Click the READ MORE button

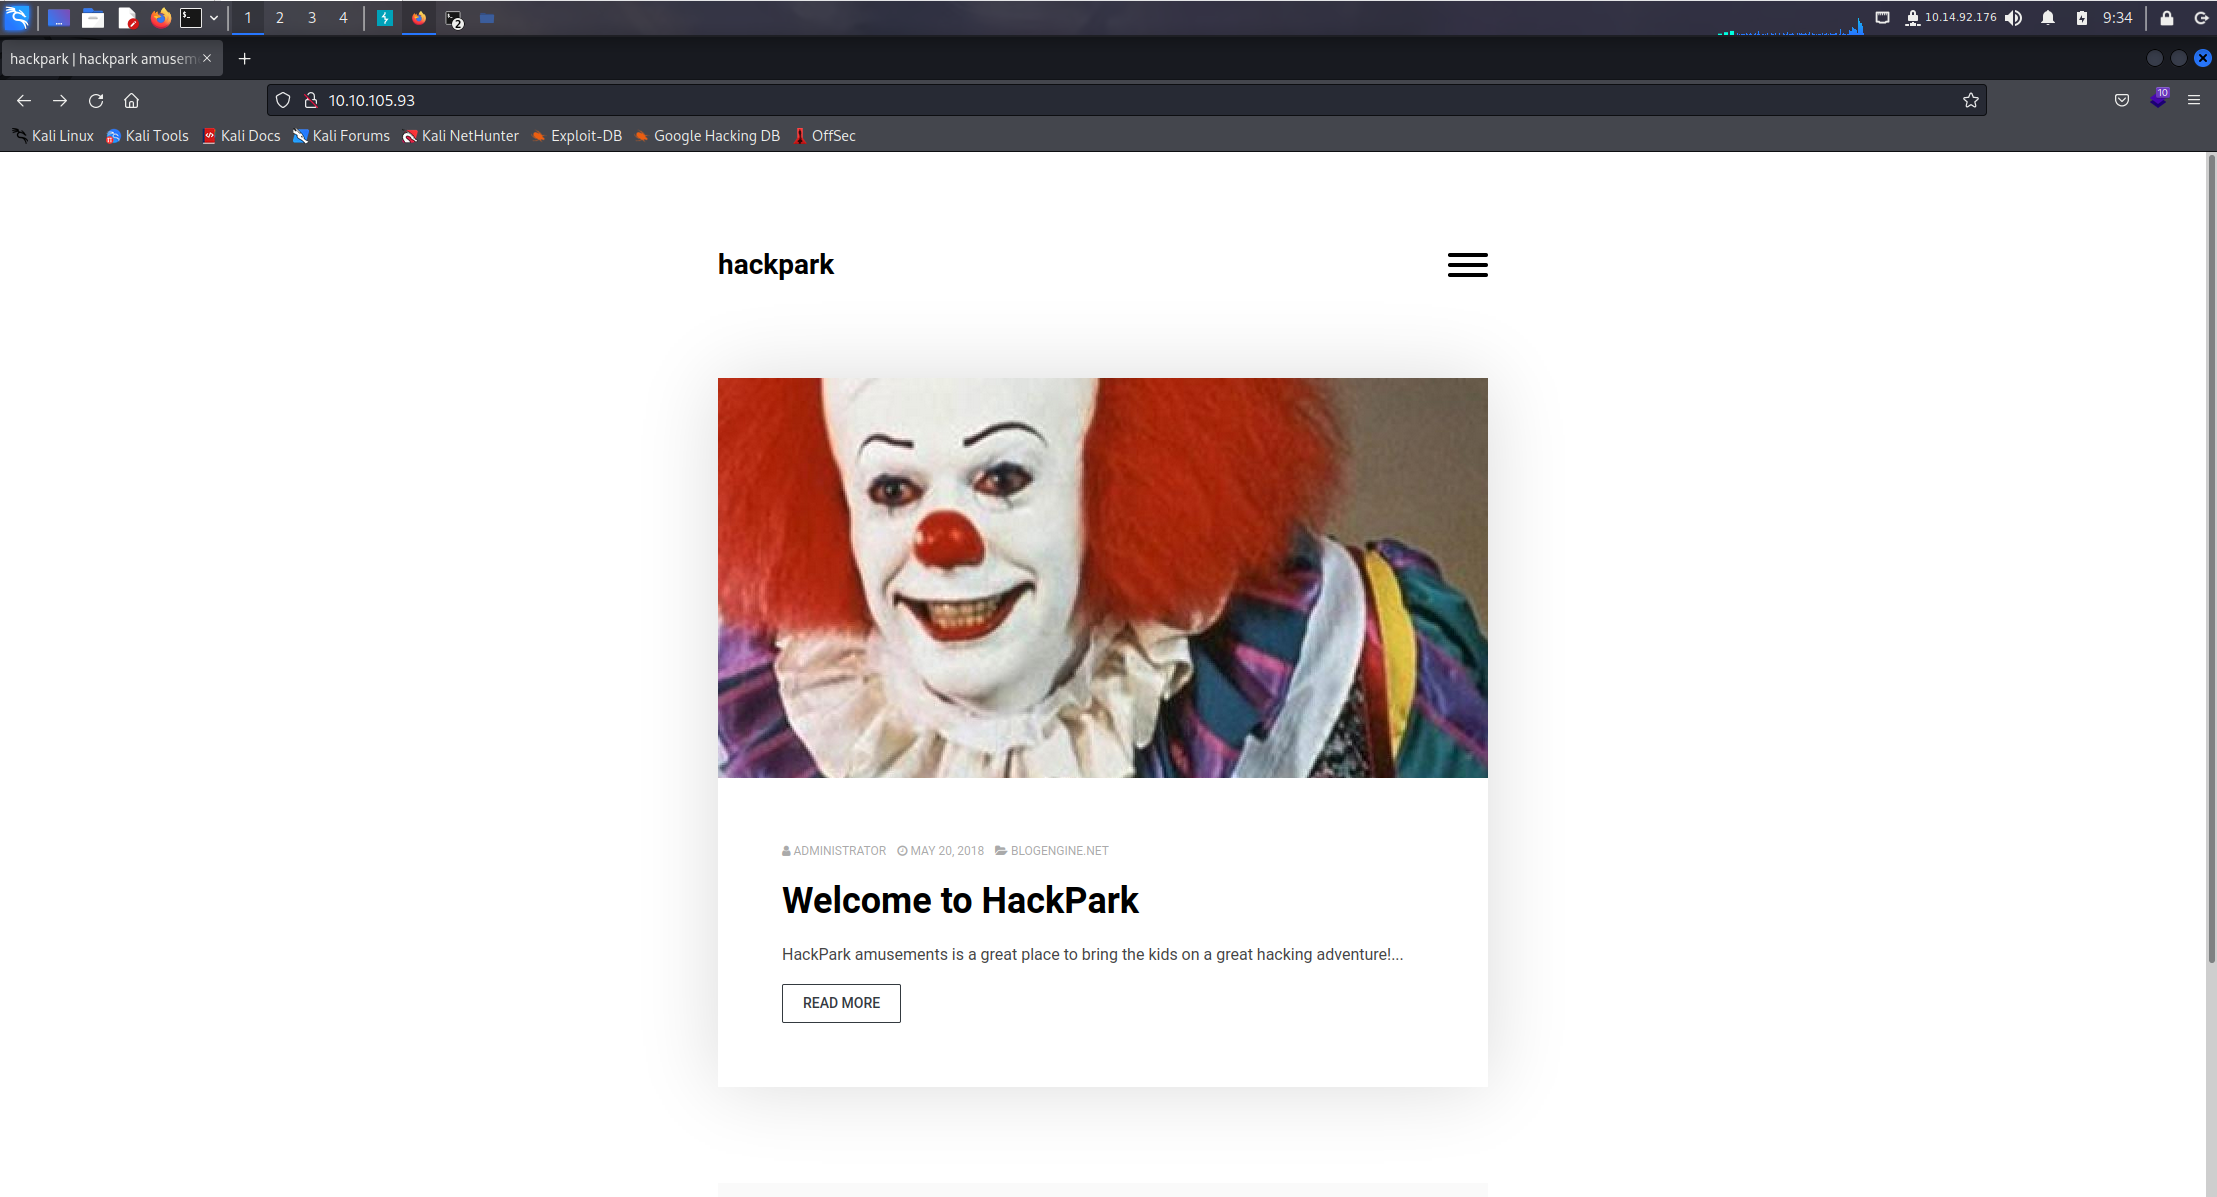(841, 1003)
